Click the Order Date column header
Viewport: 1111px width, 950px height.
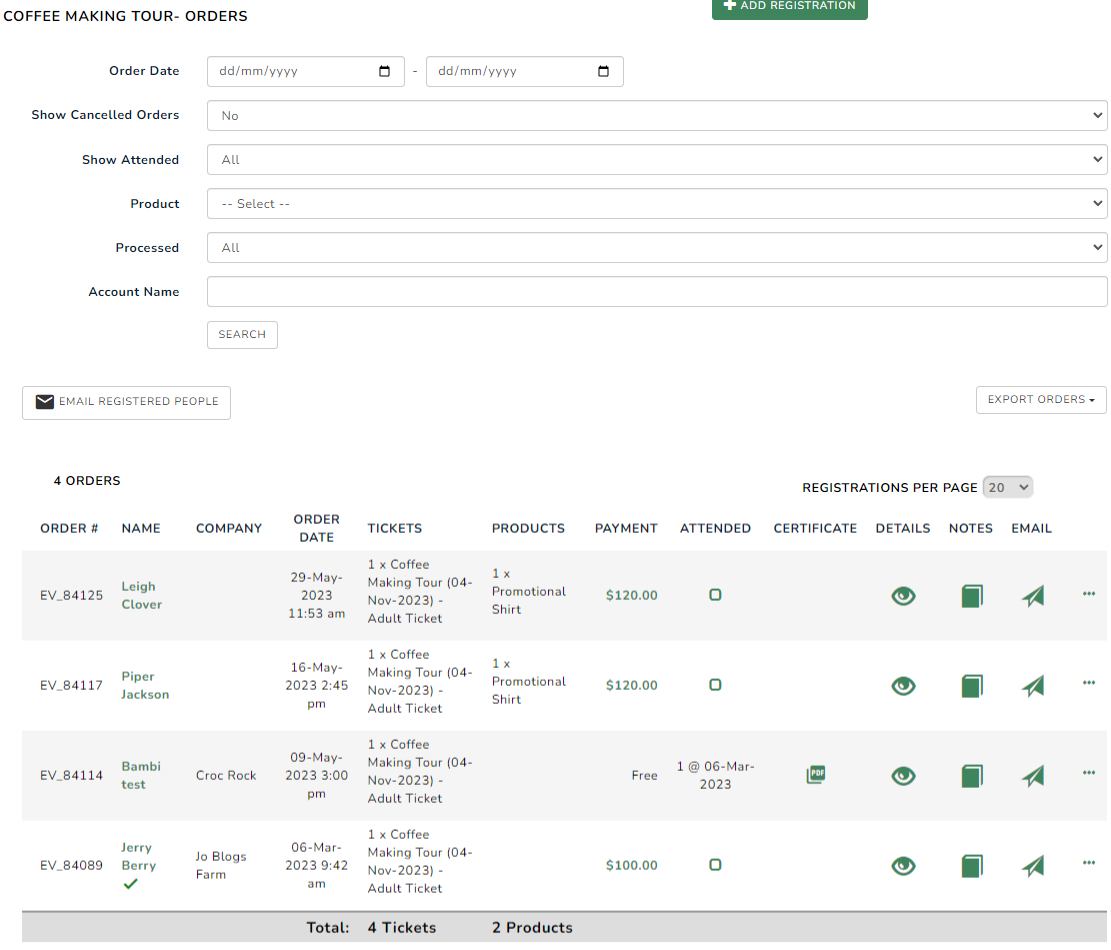click(317, 528)
